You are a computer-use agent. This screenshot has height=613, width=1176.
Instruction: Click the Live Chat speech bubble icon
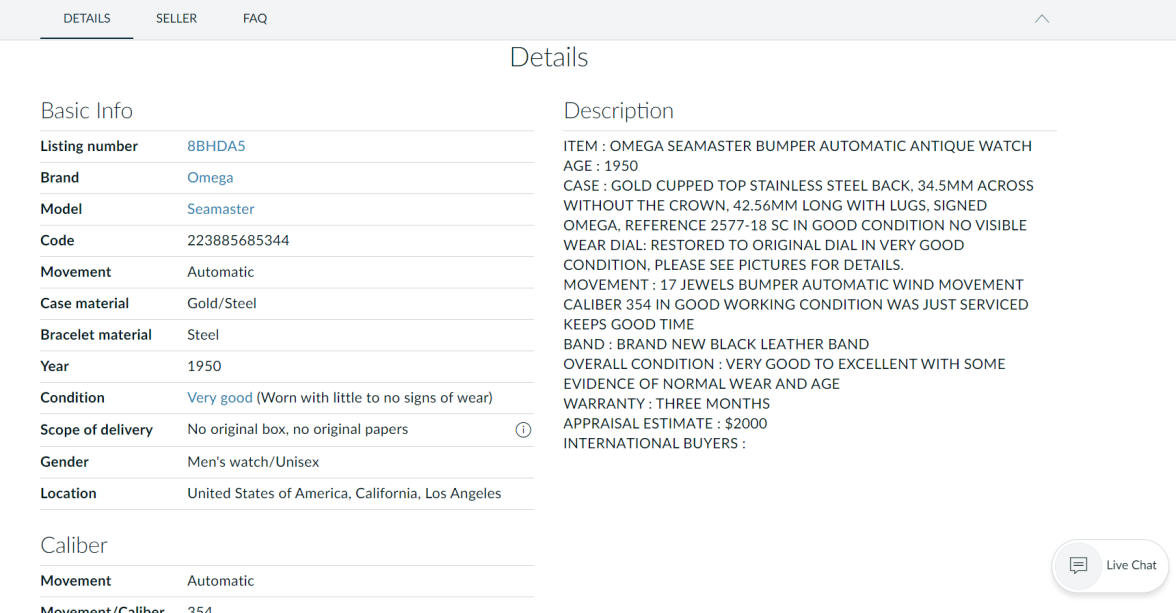pos(1077,565)
